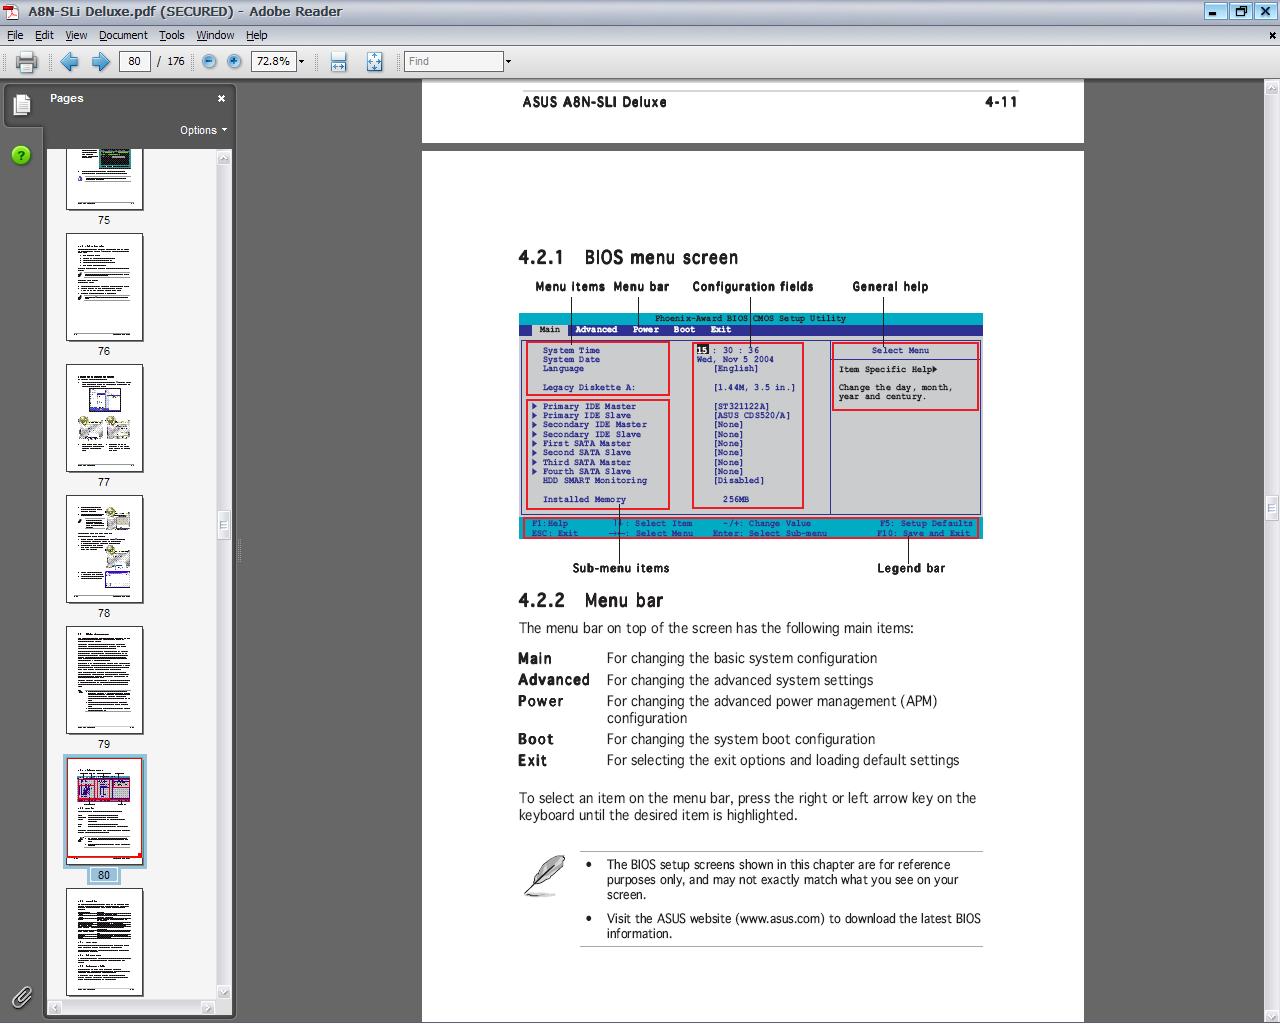This screenshot has width=1280, height=1024.
Task: Click the 'Legend bar' label
Action: (911, 568)
